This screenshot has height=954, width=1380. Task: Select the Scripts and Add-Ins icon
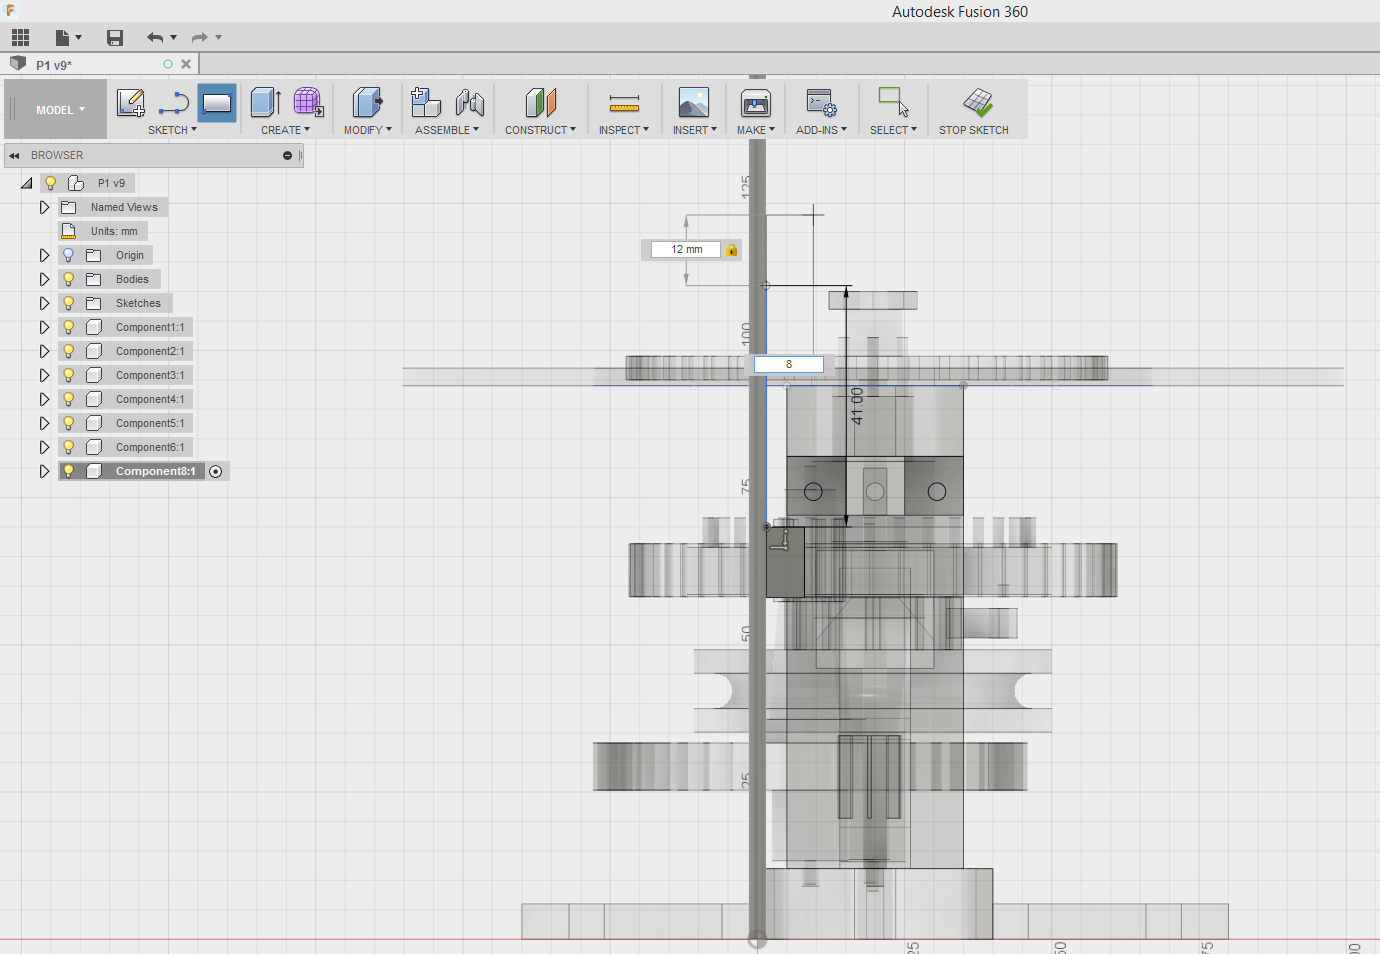(x=821, y=103)
